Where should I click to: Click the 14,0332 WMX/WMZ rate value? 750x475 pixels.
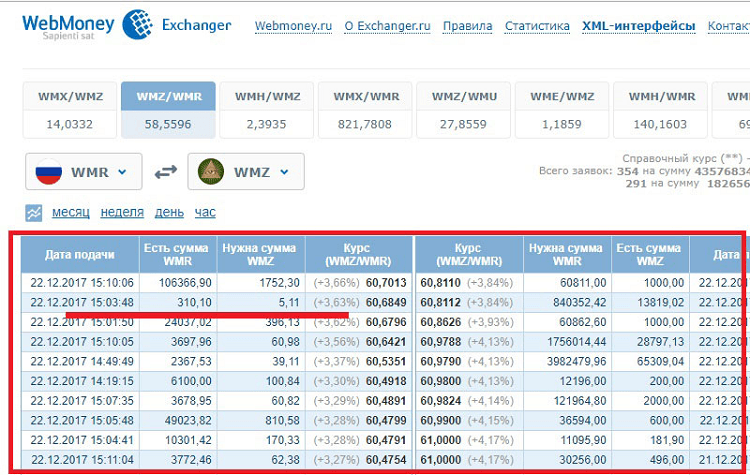point(69,124)
